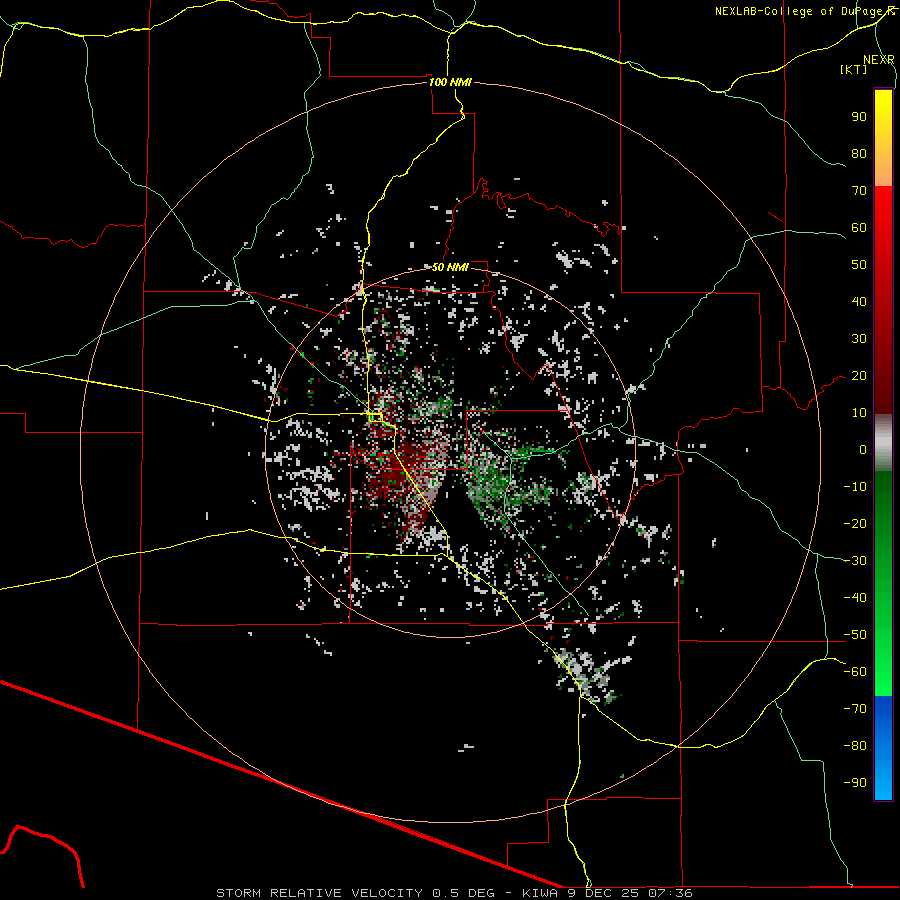Click the -90 value on velocity scale

tap(855, 783)
